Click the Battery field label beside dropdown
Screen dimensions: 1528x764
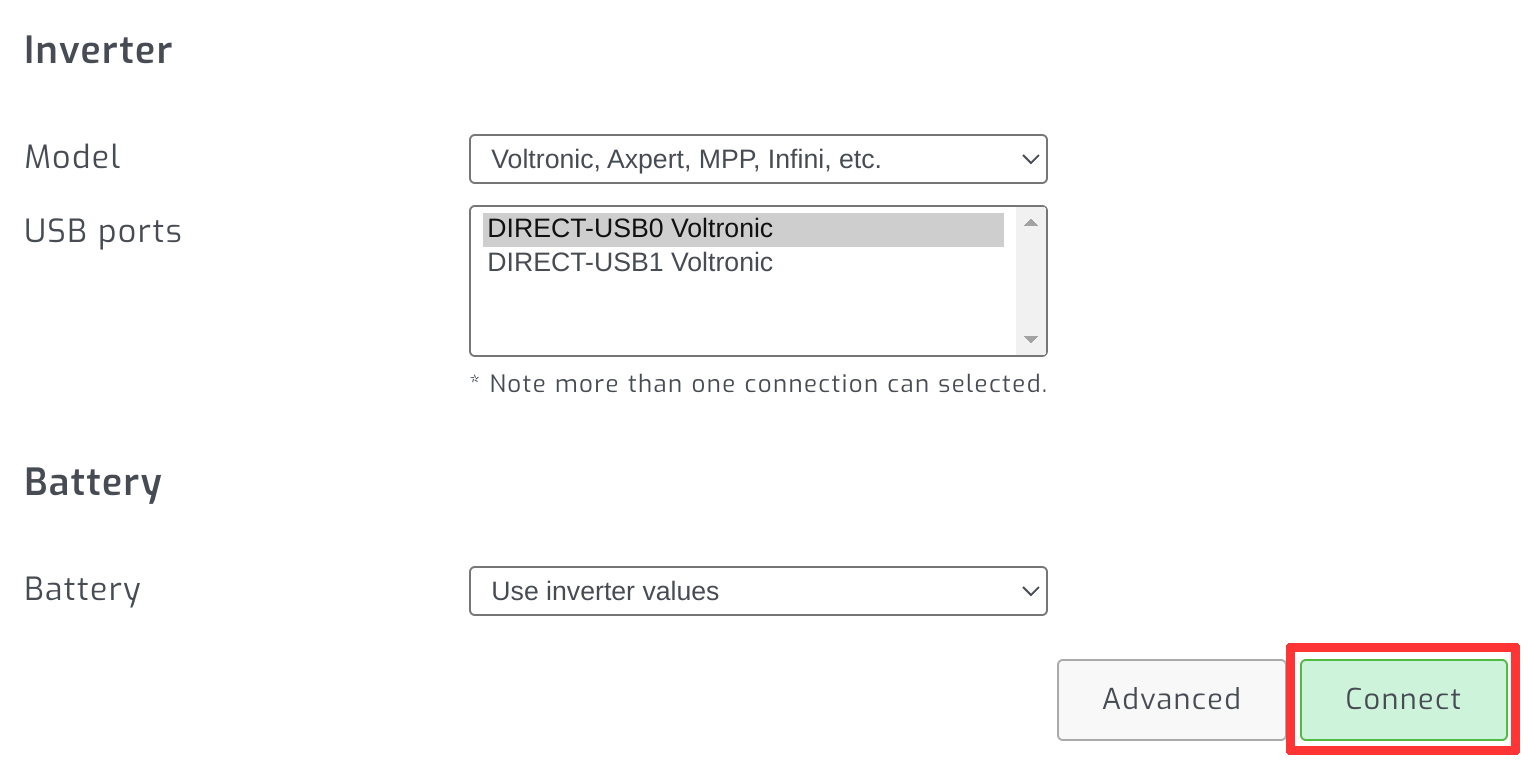coord(82,589)
